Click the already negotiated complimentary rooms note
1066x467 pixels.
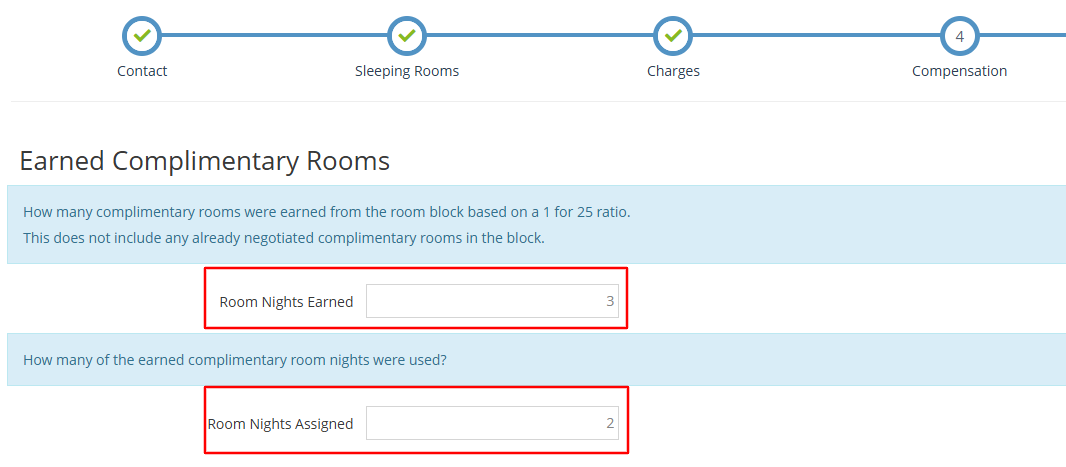click(283, 238)
